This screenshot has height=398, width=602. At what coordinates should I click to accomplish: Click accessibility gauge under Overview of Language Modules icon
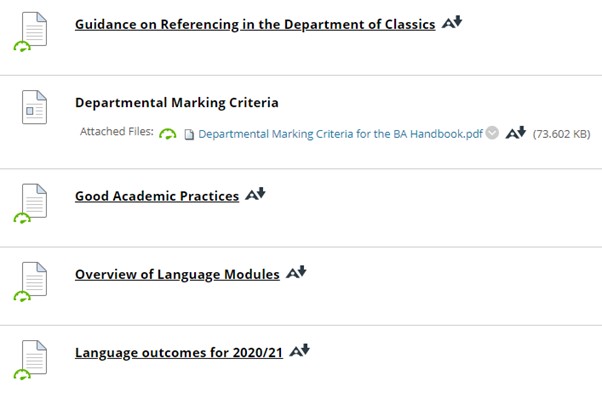[x=22, y=296]
